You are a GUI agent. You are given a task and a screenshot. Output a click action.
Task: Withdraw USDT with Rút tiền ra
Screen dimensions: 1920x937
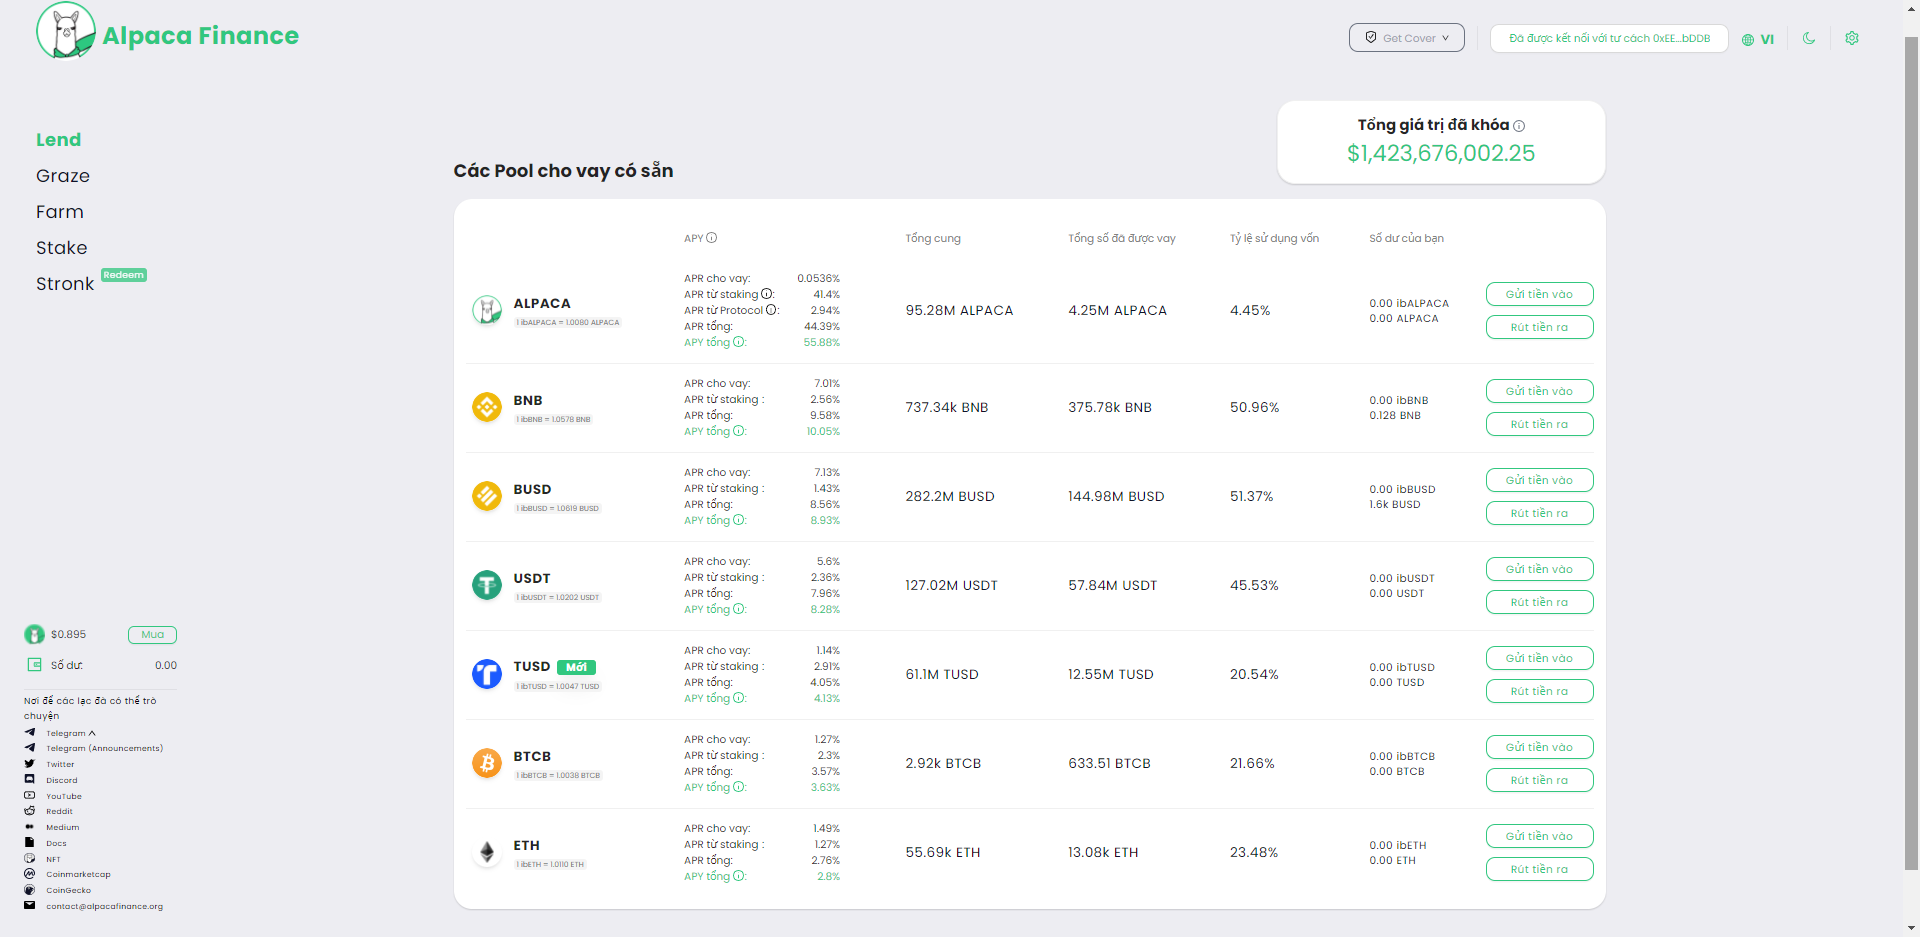click(1539, 602)
